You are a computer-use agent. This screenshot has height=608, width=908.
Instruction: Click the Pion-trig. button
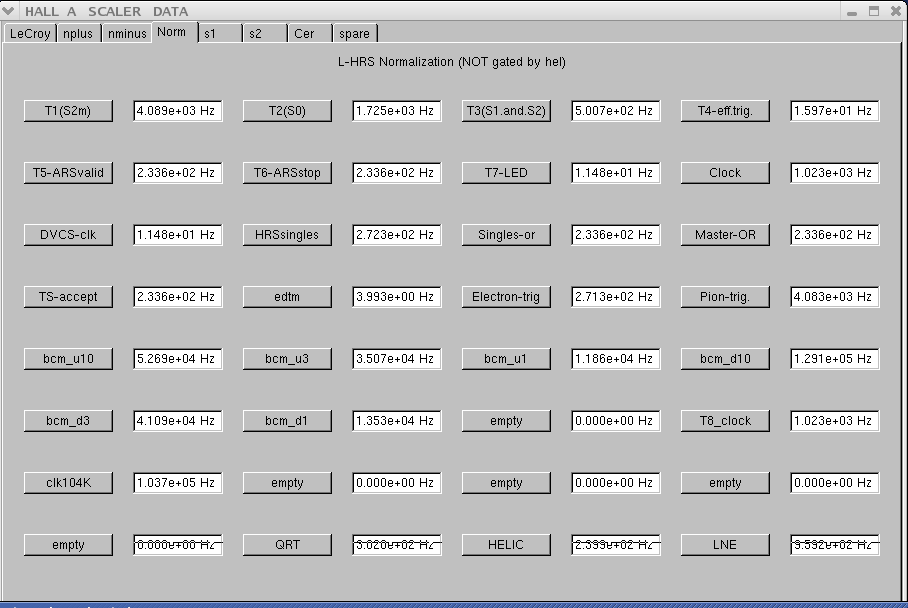[x=725, y=296]
